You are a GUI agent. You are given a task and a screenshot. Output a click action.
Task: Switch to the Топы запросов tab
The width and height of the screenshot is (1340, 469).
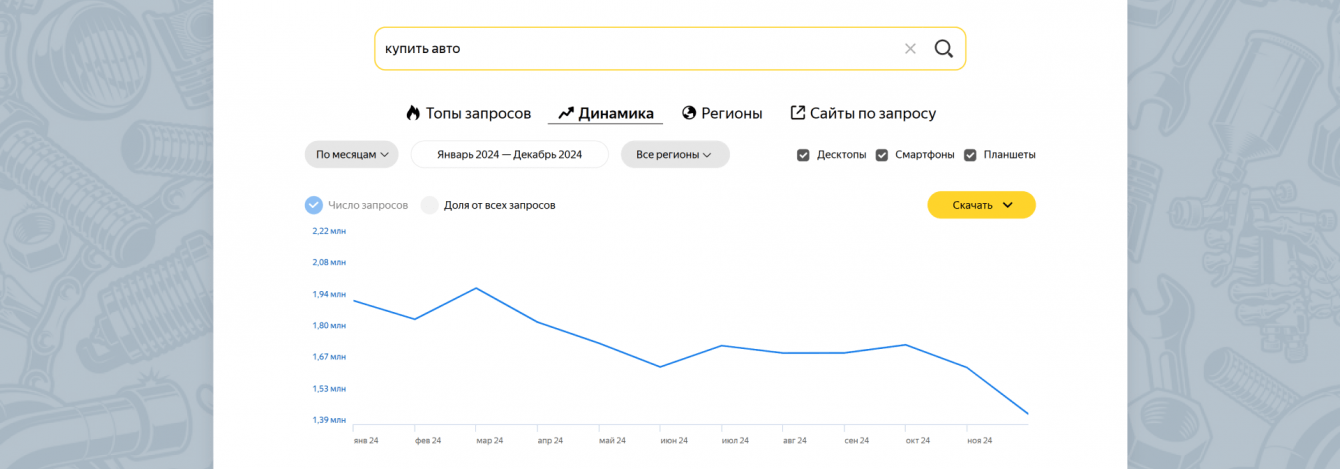pos(478,113)
